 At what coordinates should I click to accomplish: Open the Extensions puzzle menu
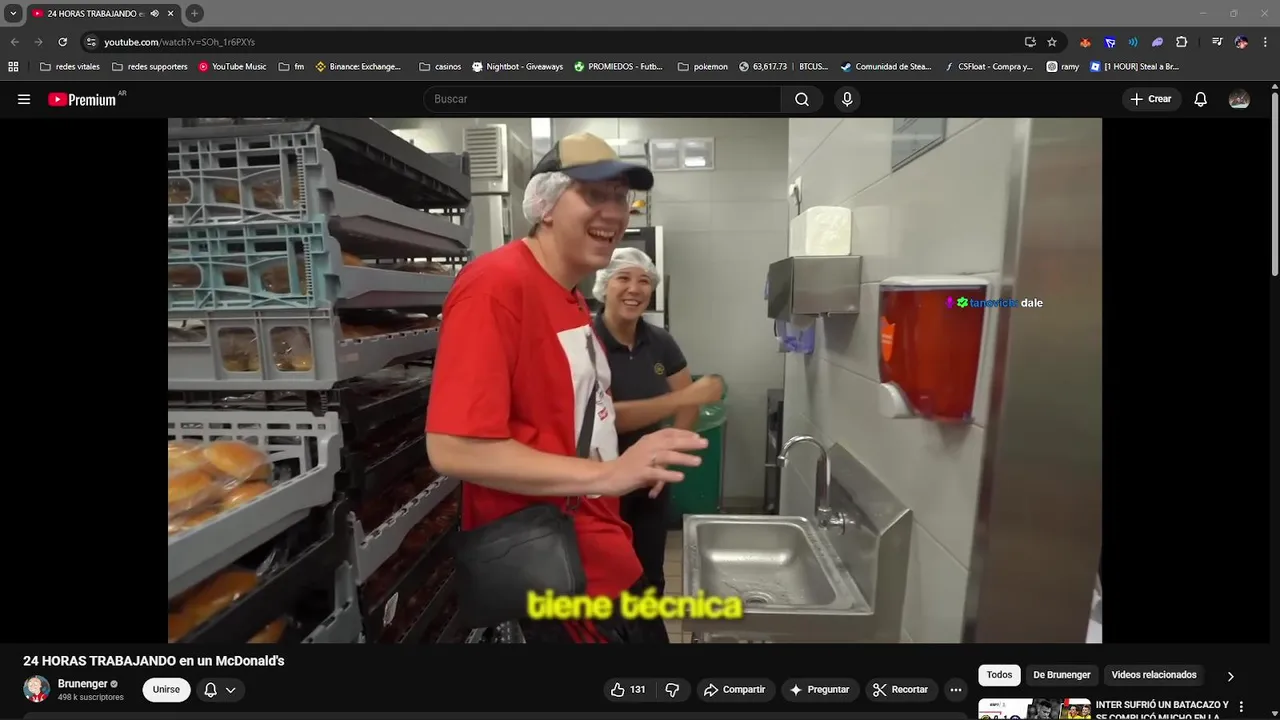(1182, 42)
